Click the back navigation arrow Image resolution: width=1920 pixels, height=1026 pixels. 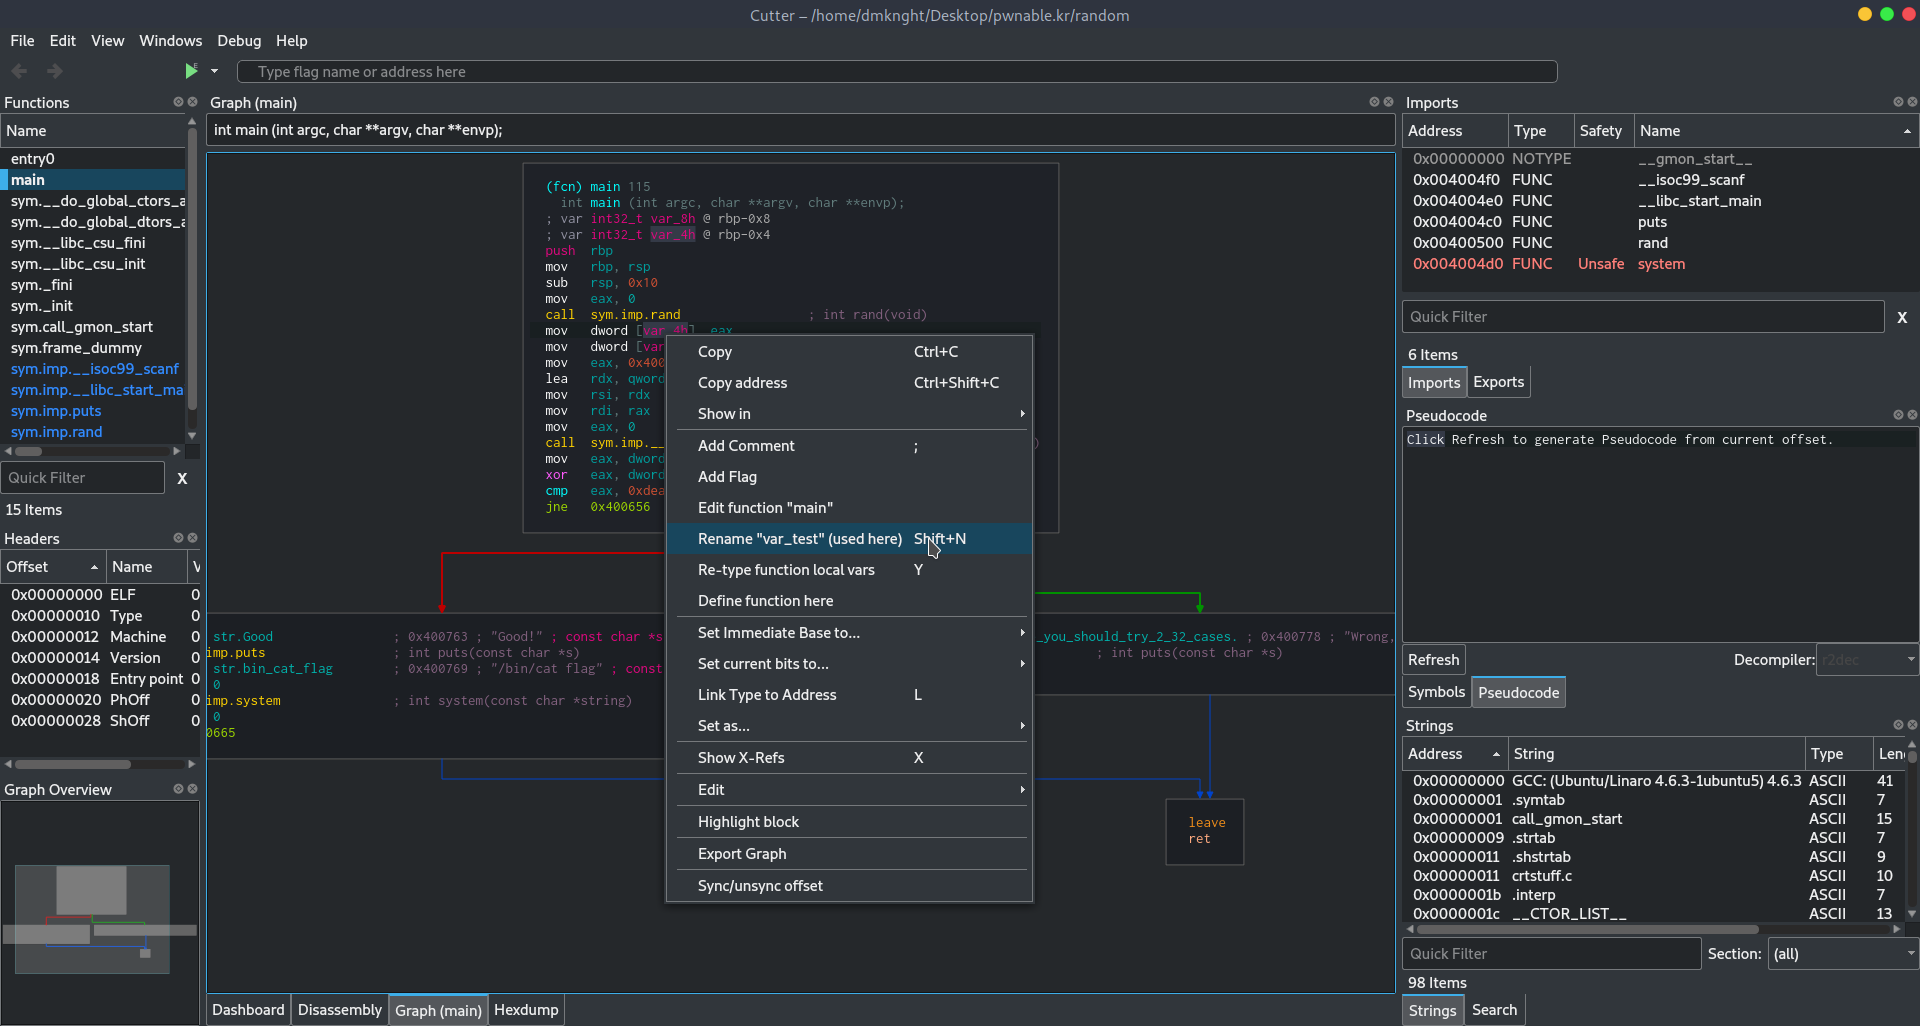click(19, 71)
